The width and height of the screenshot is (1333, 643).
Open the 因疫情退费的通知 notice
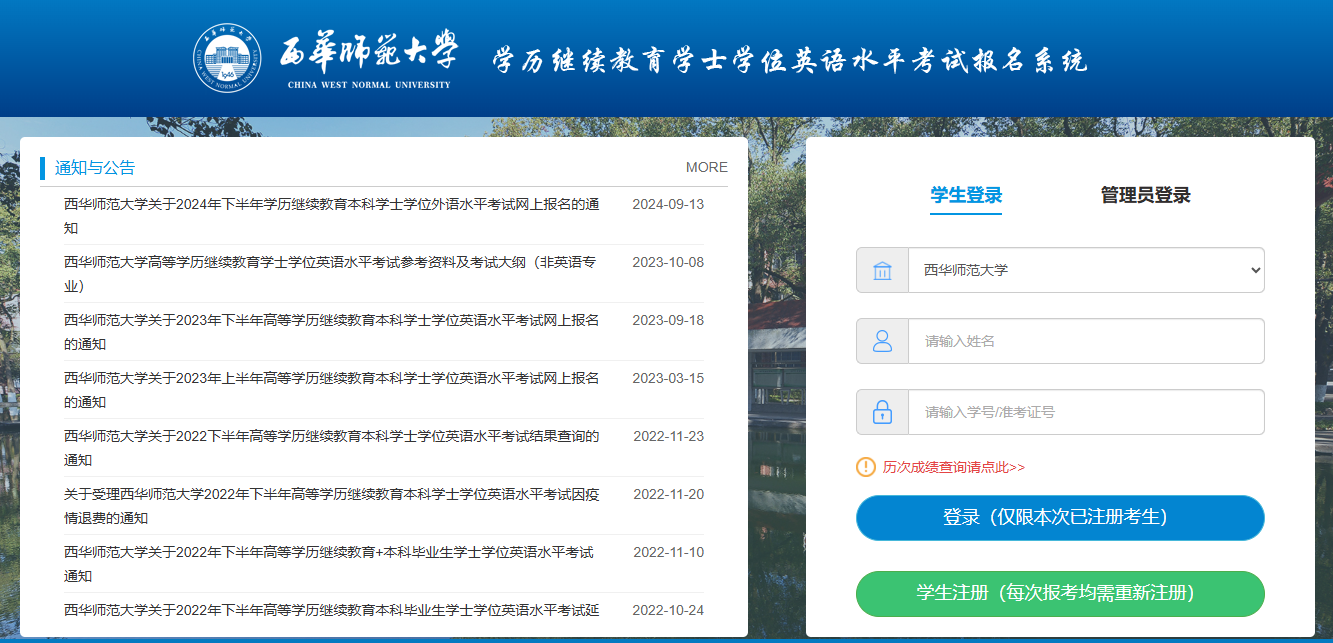332,506
